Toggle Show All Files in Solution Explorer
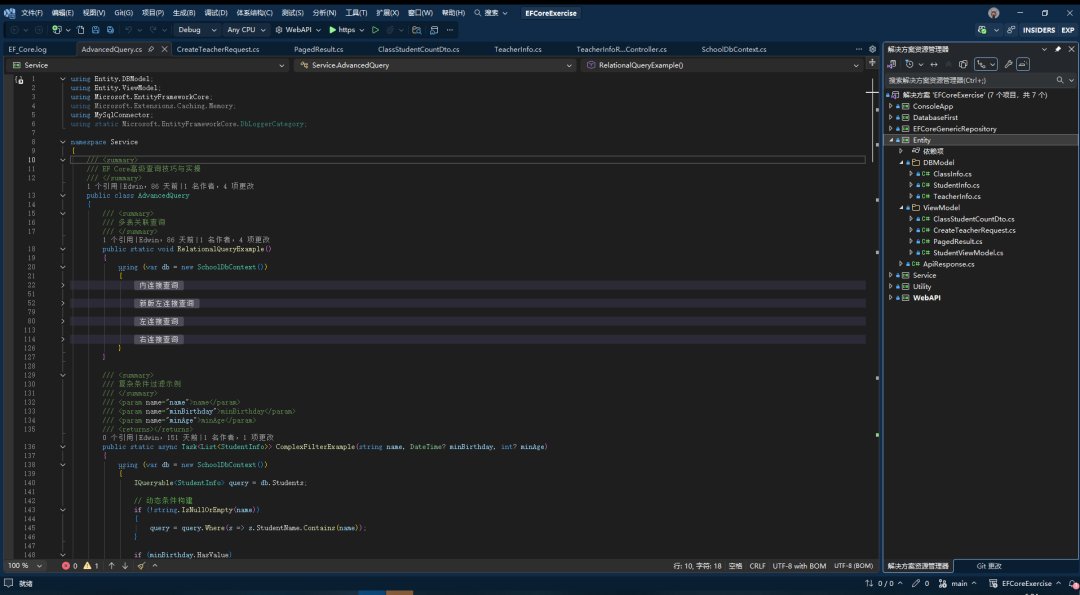Image resolution: width=1080 pixels, height=595 pixels. point(963,63)
